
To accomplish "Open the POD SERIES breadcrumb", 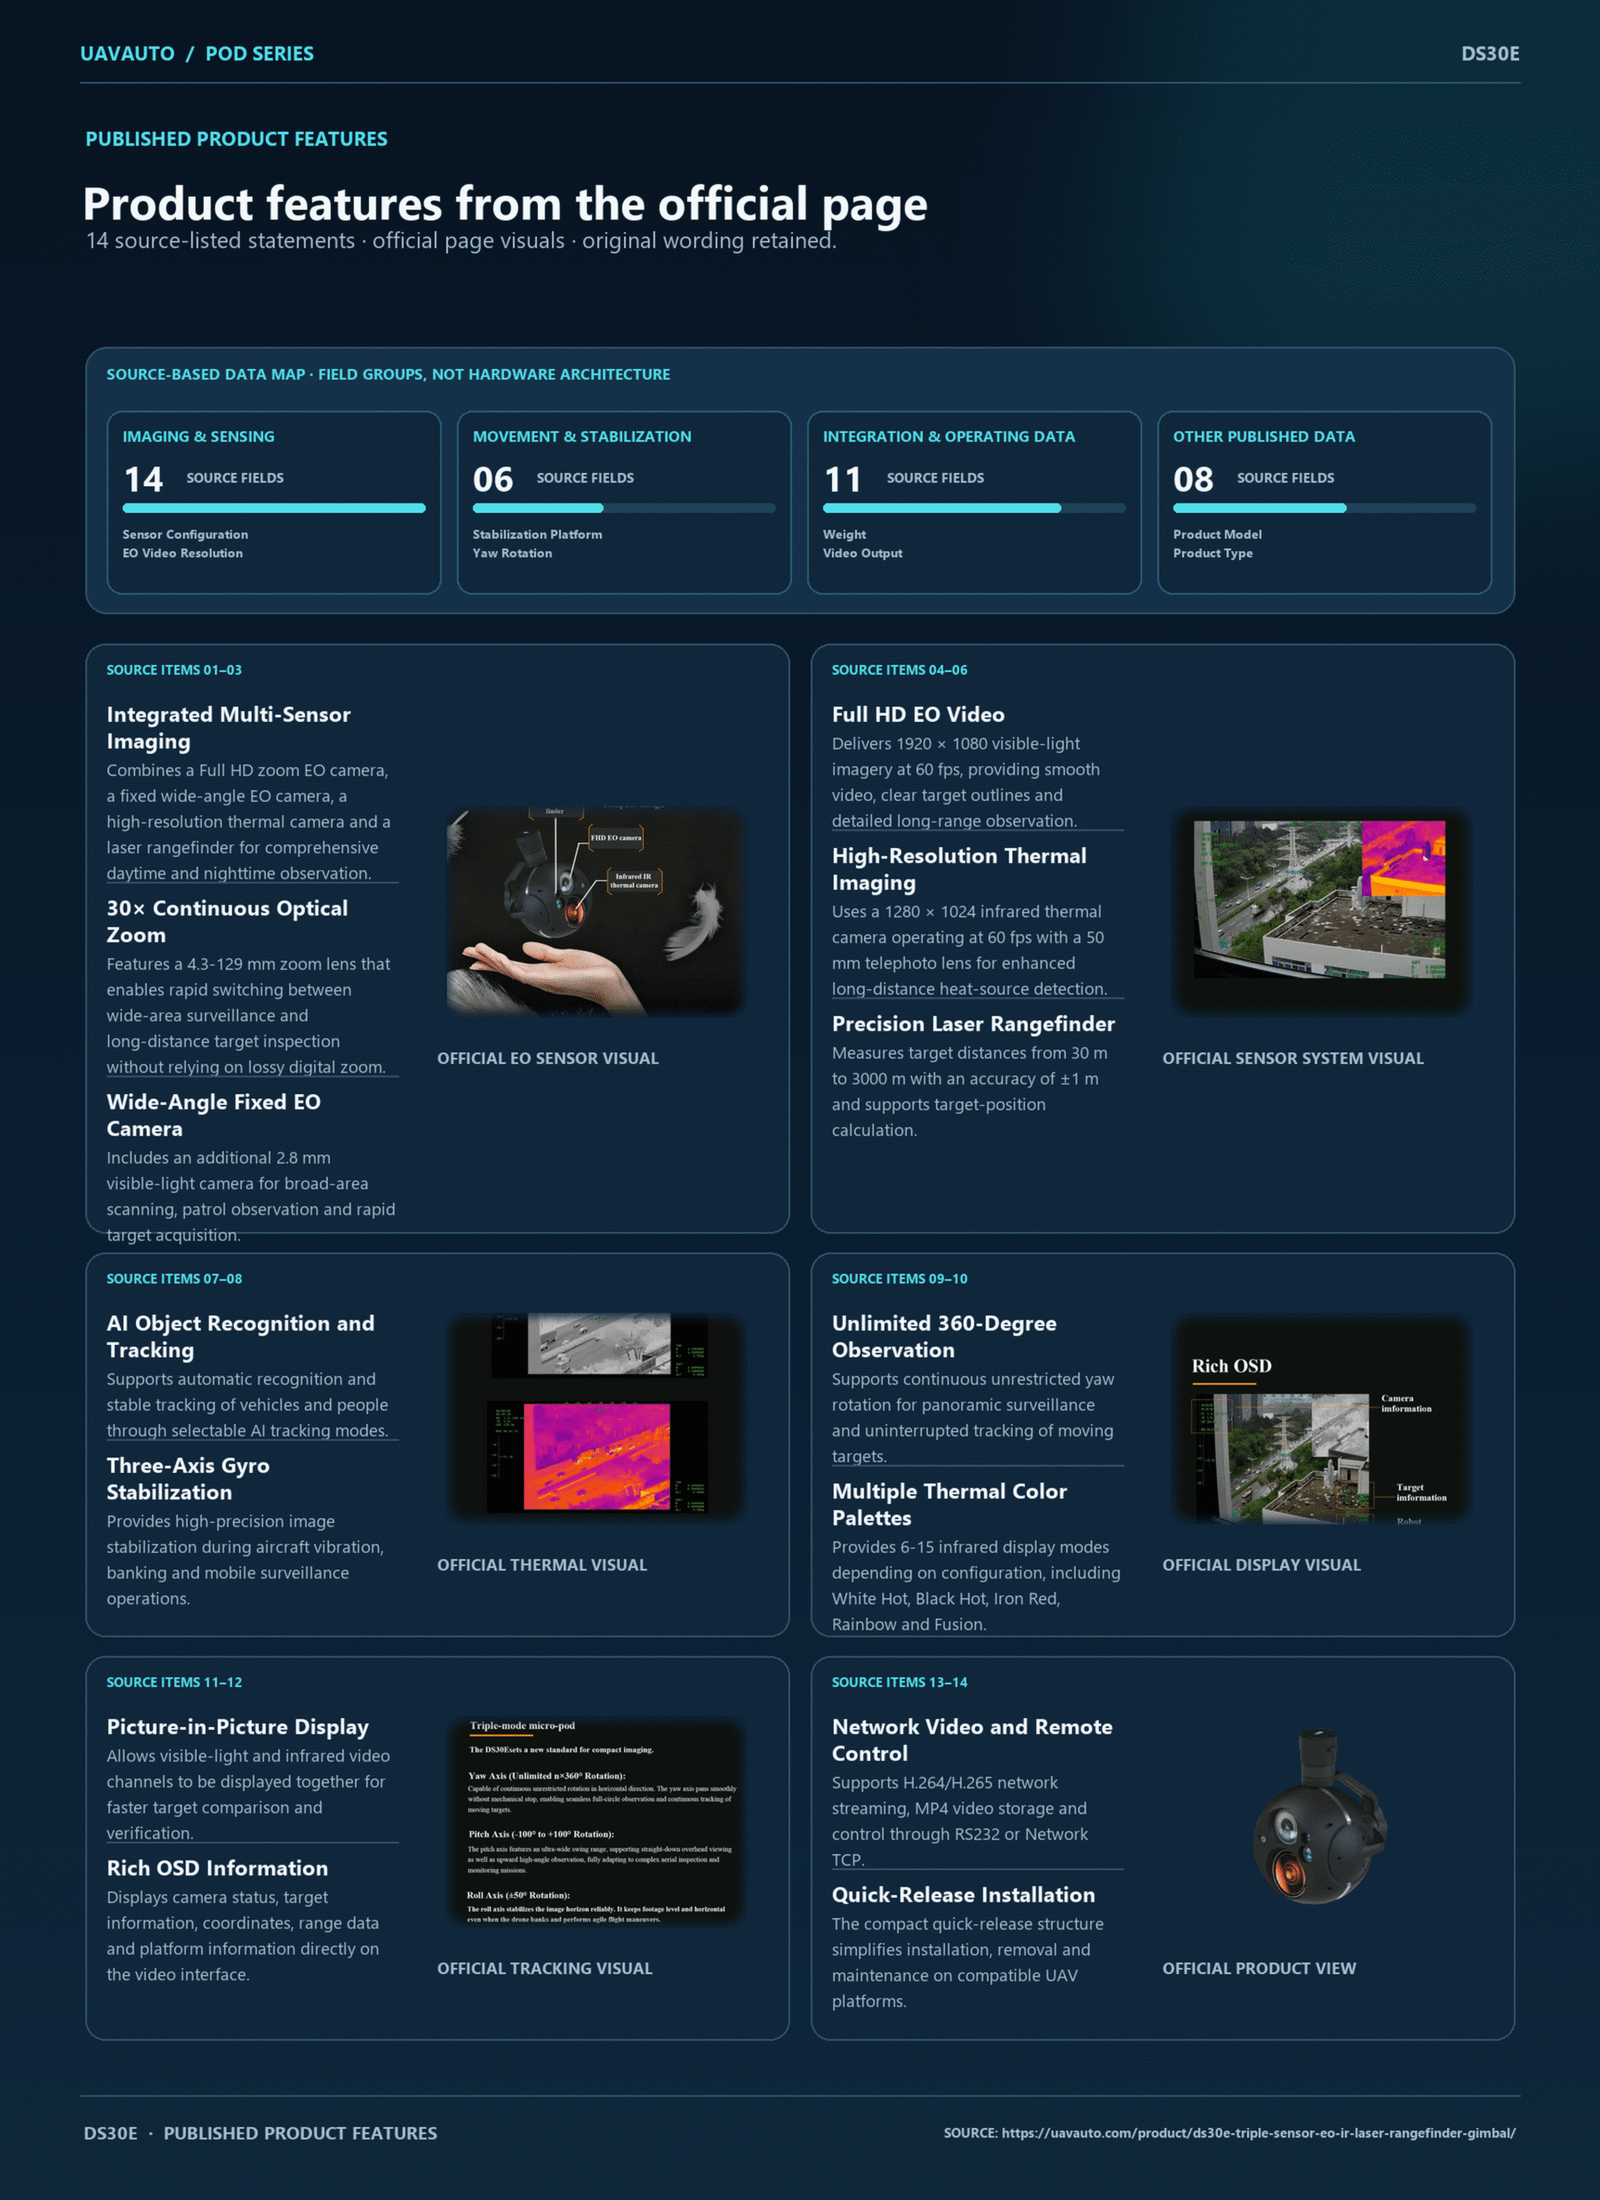I will 259,54.
